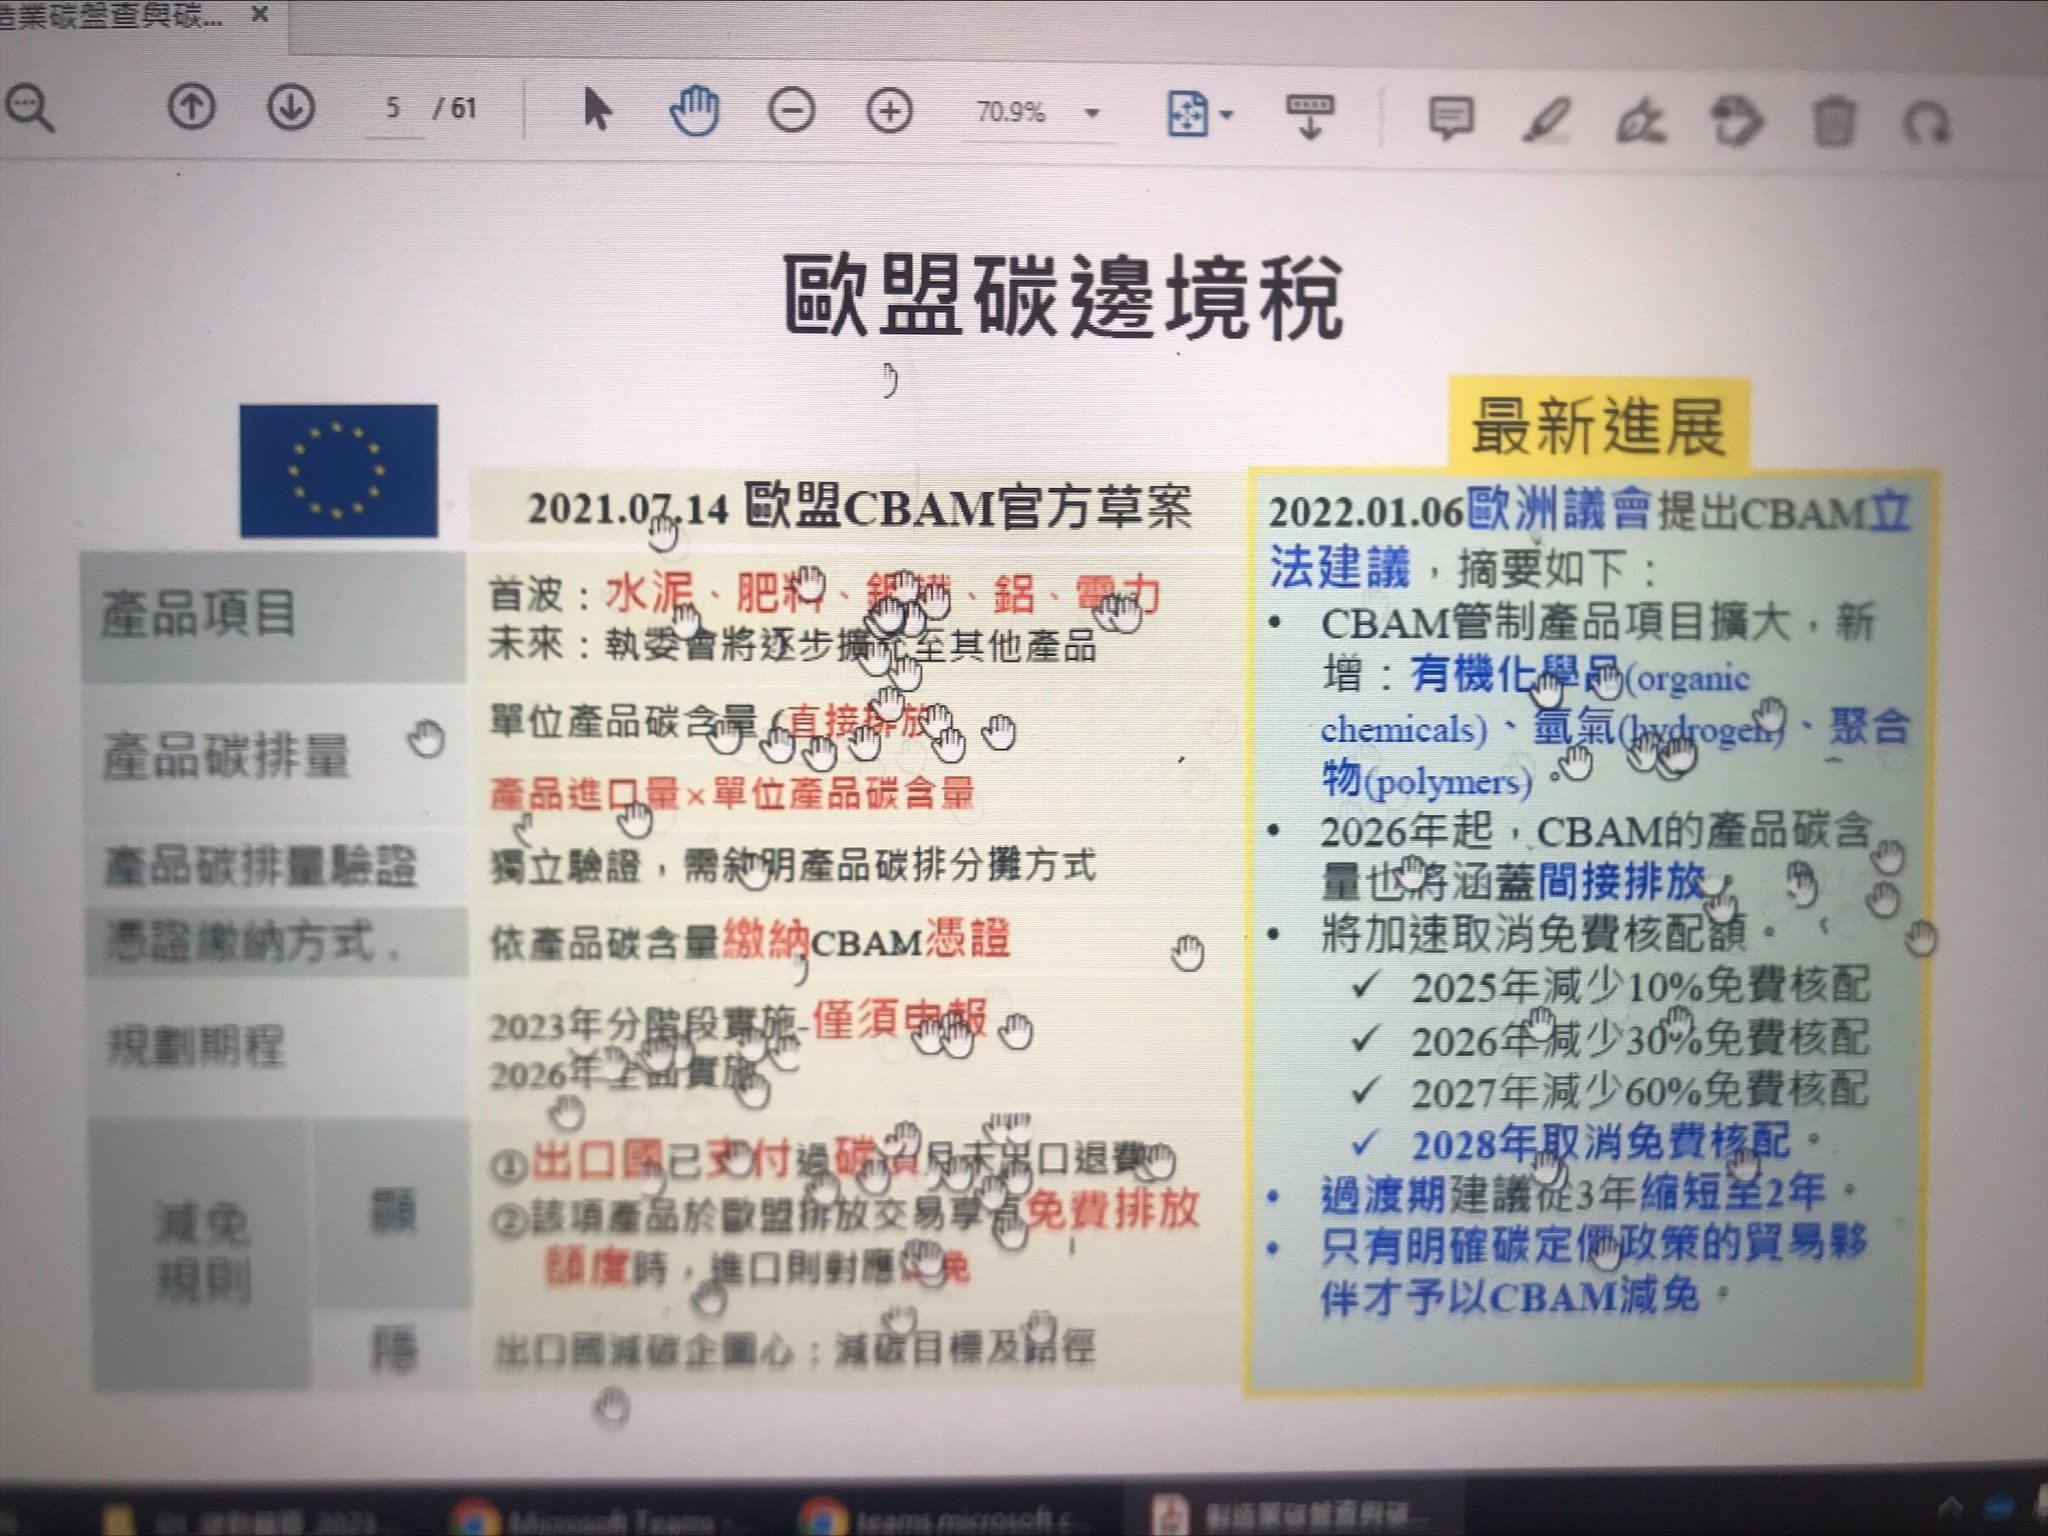
Task: Click the find text magnifier icon
Action: [x=30, y=108]
